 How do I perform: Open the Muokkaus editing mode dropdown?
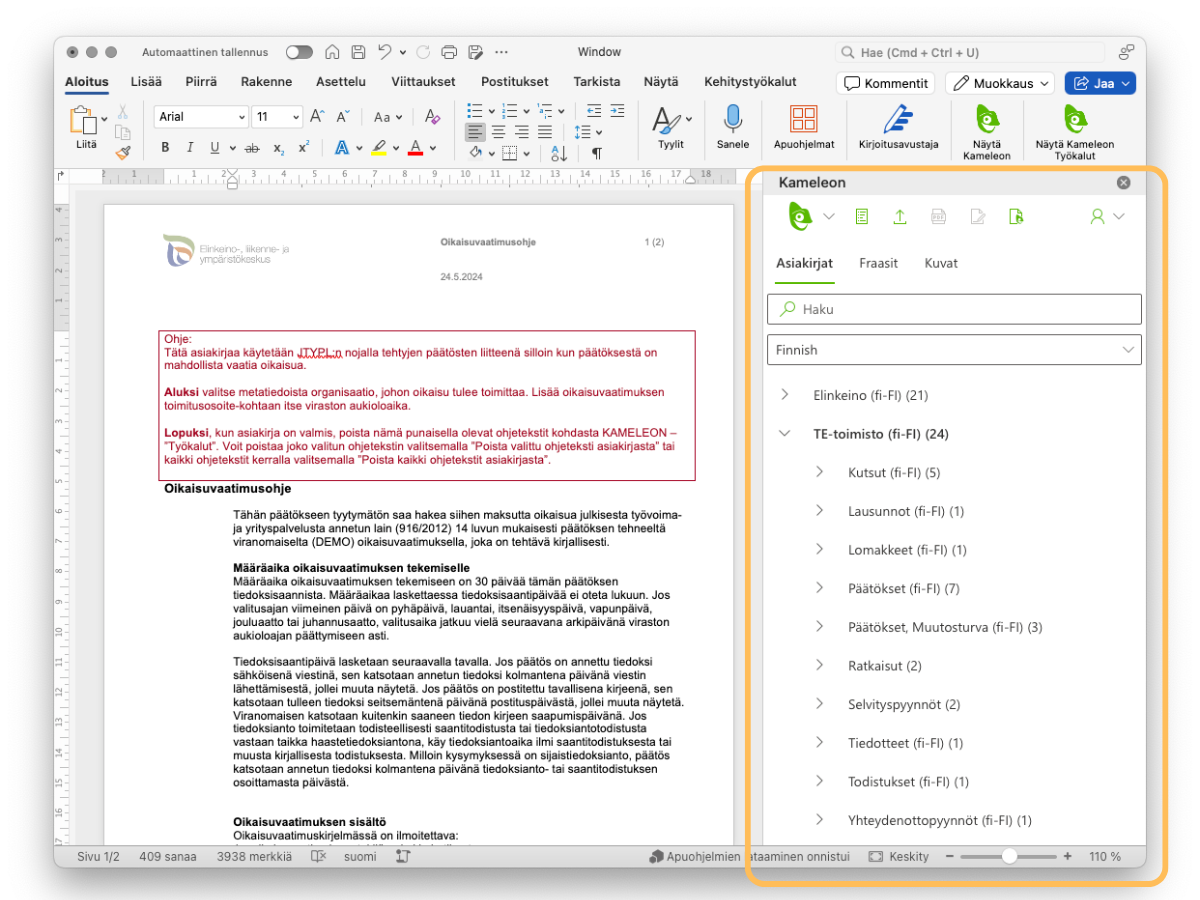pyautogui.click(x=1000, y=84)
